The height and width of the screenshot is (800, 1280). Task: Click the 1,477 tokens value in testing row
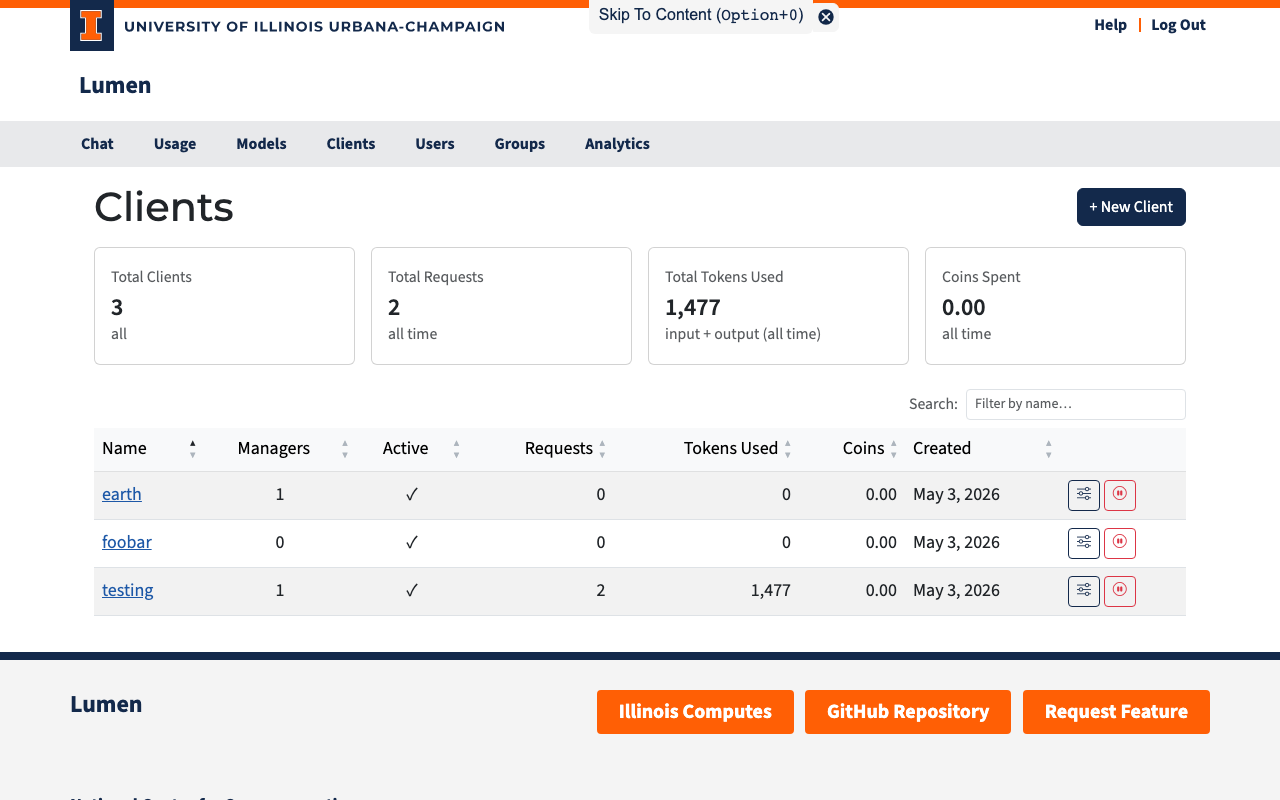[771, 590]
